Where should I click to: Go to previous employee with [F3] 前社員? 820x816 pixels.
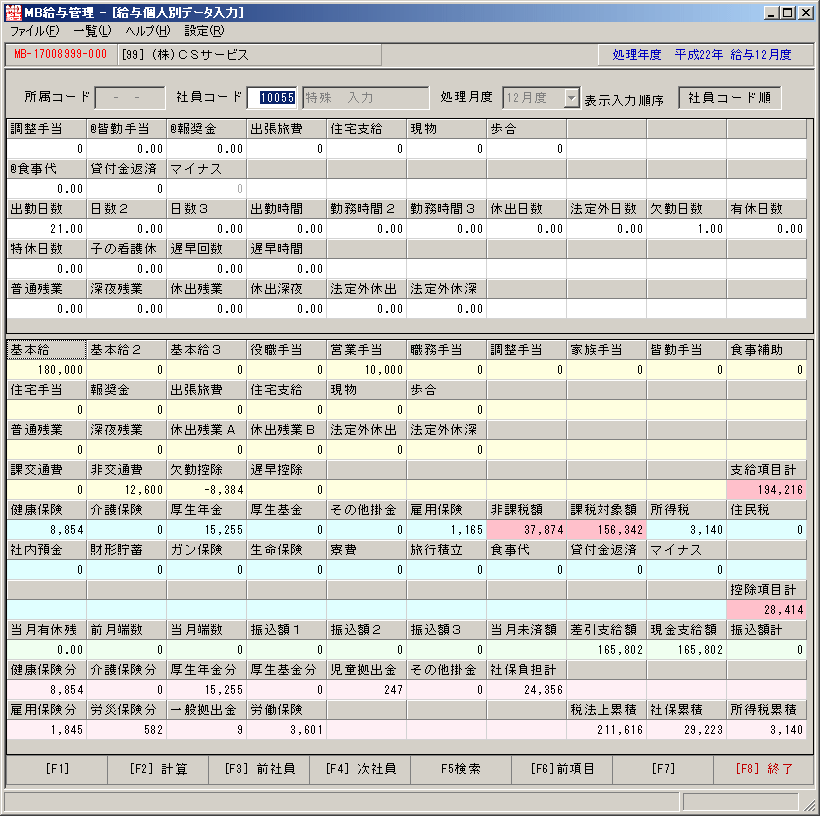[259, 769]
